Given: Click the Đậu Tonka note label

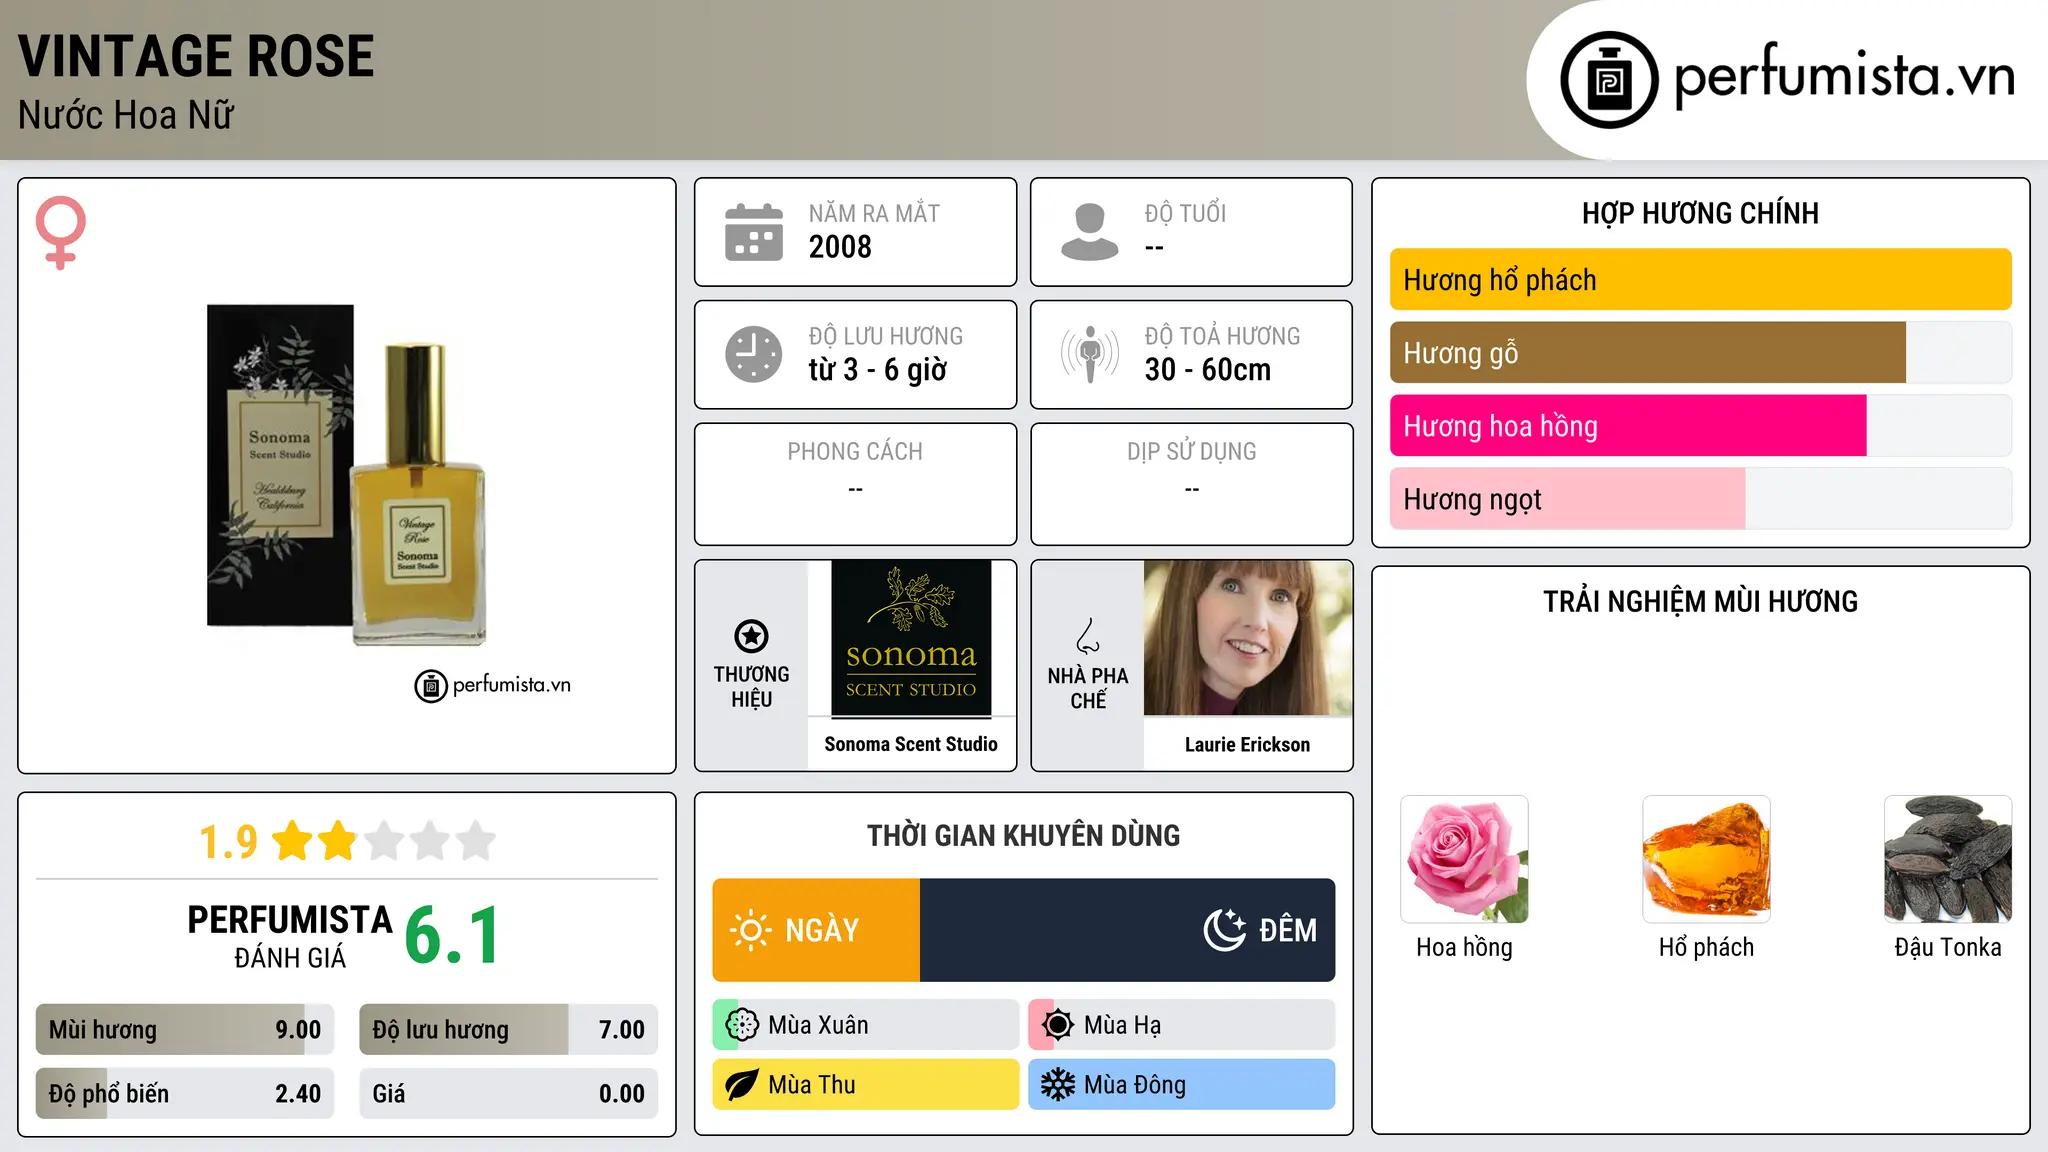Looking at the screenshot, I should pyautogui.click(x=1948, y=947).
